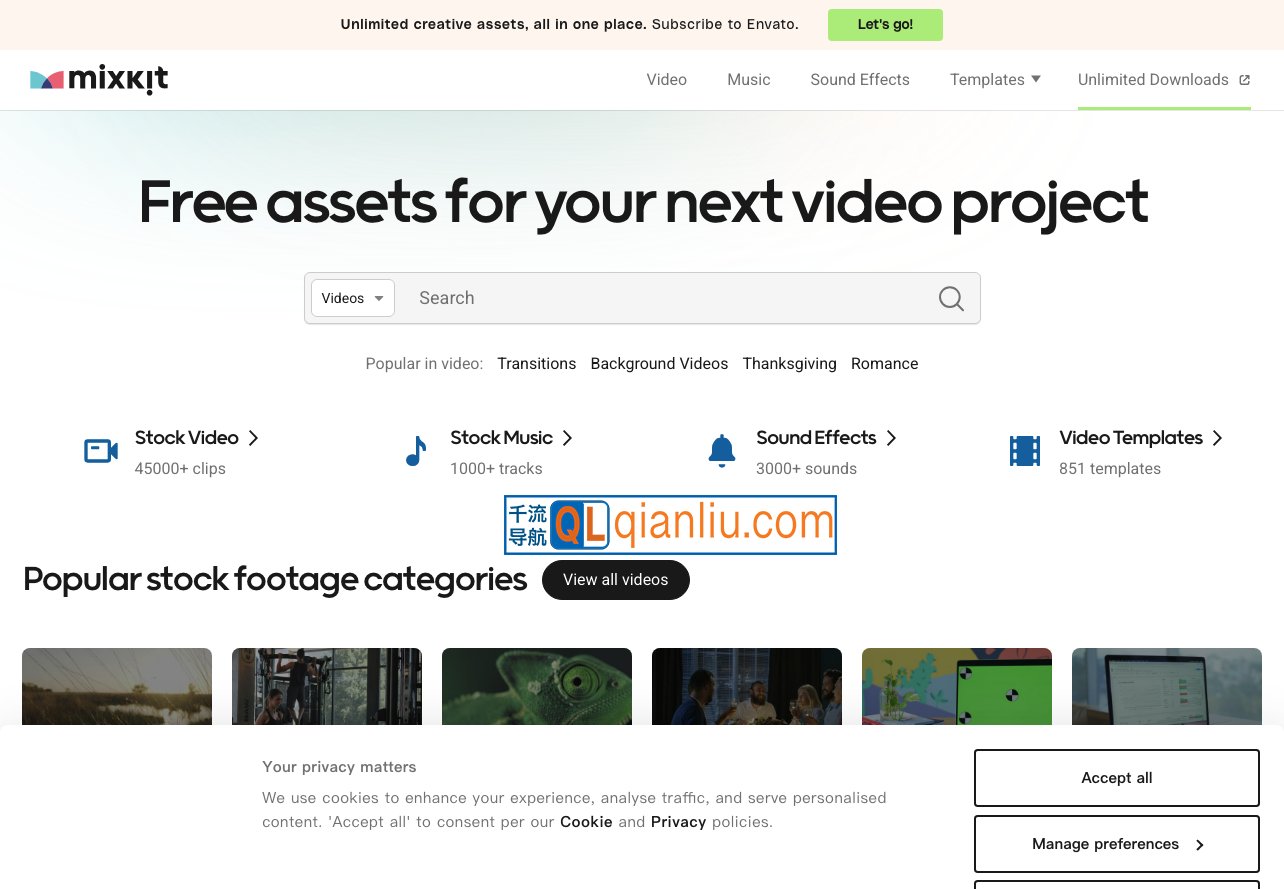Click the View all videos button
The height and width of the screenshot is (889, 1284).
615,580
